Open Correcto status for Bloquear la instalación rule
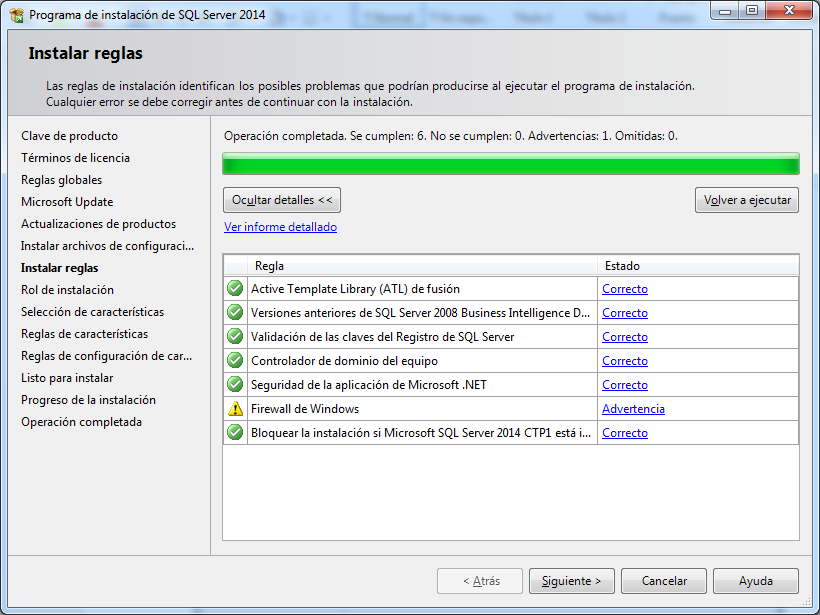Viewport: 820px width, 615px height. [x=625, y=433]
